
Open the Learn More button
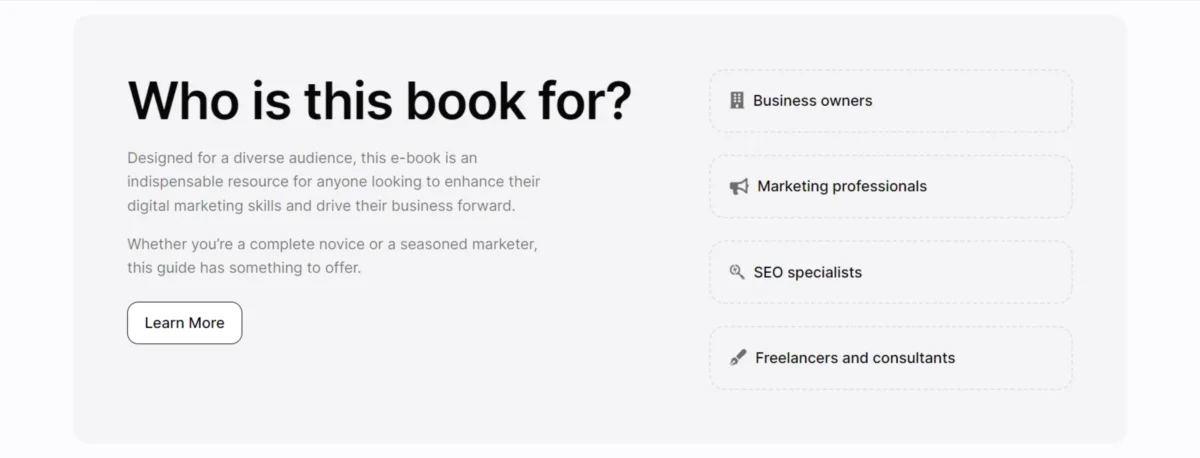pyautogui.click(x=184, y=323)
